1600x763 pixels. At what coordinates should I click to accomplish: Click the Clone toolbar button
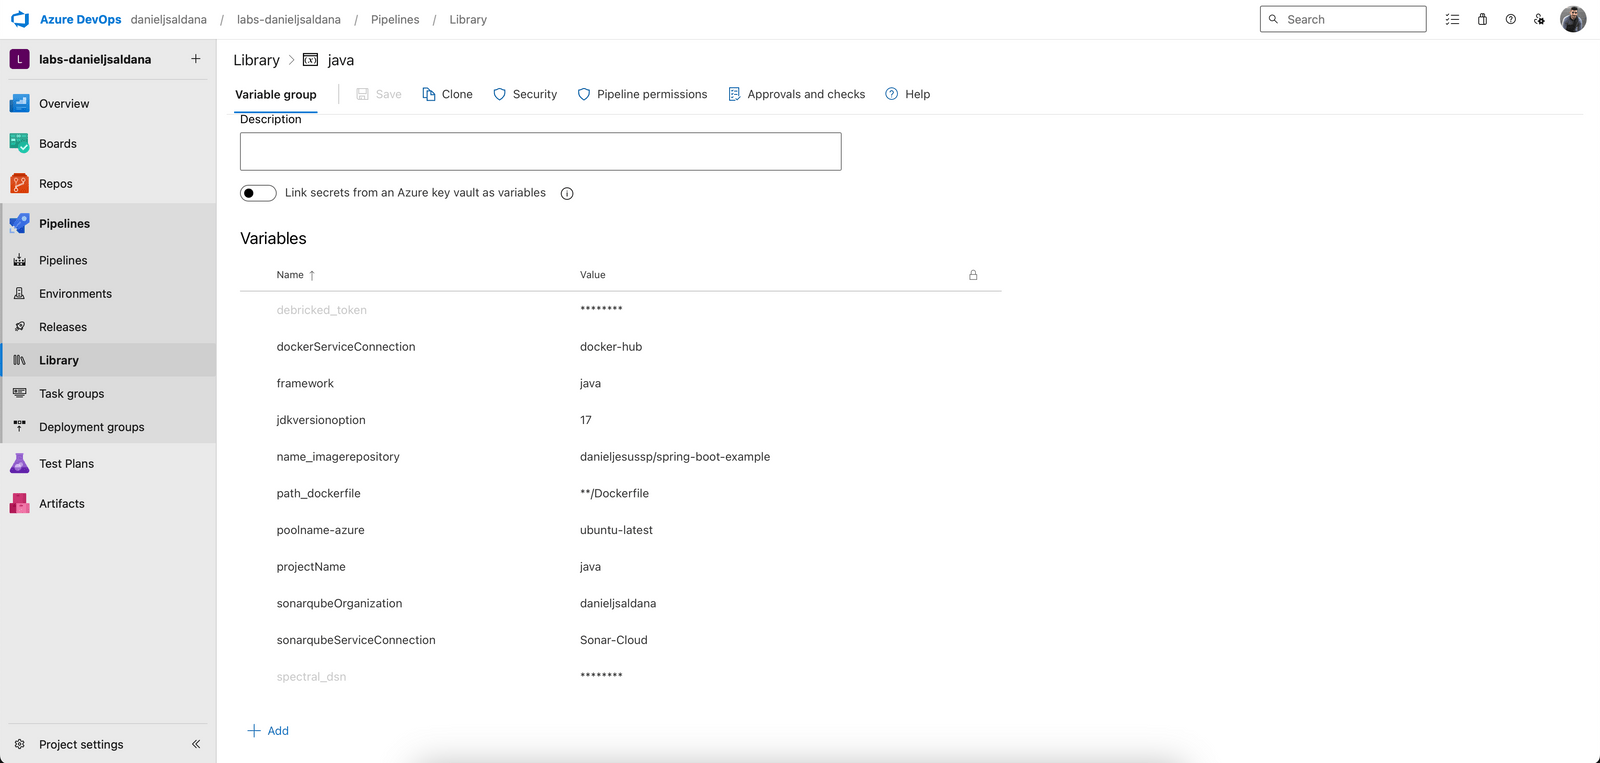pyautogui.click(x=447, y=94)
